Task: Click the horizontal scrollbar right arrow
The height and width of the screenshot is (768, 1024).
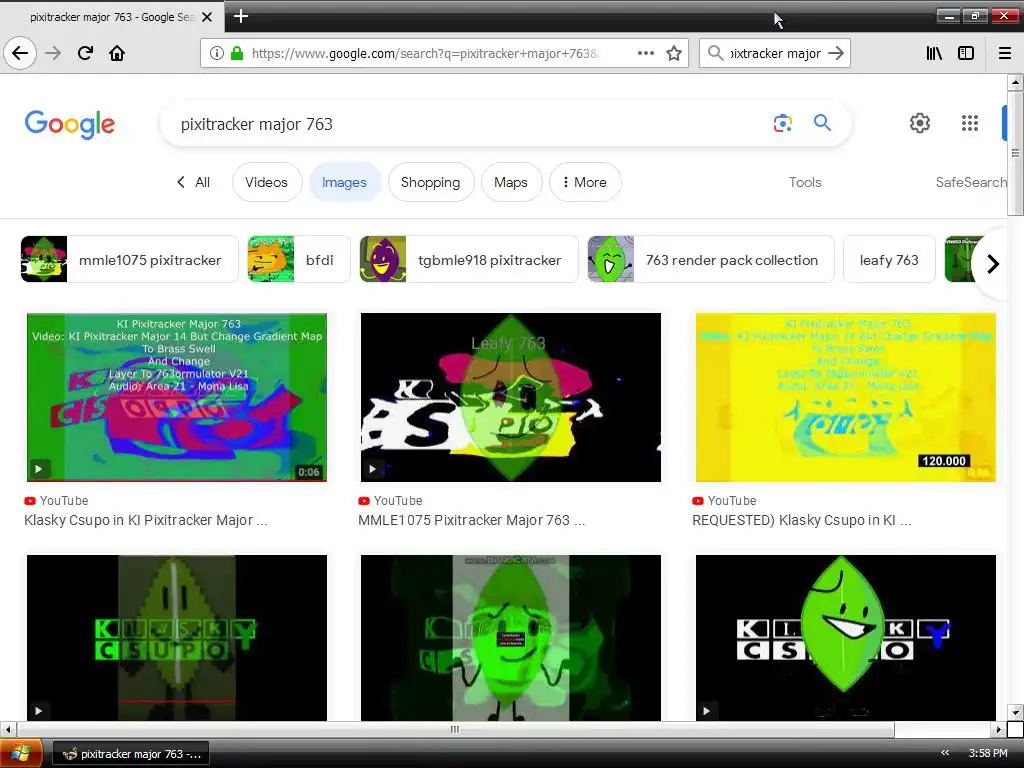Action: [x=998, y=729]
